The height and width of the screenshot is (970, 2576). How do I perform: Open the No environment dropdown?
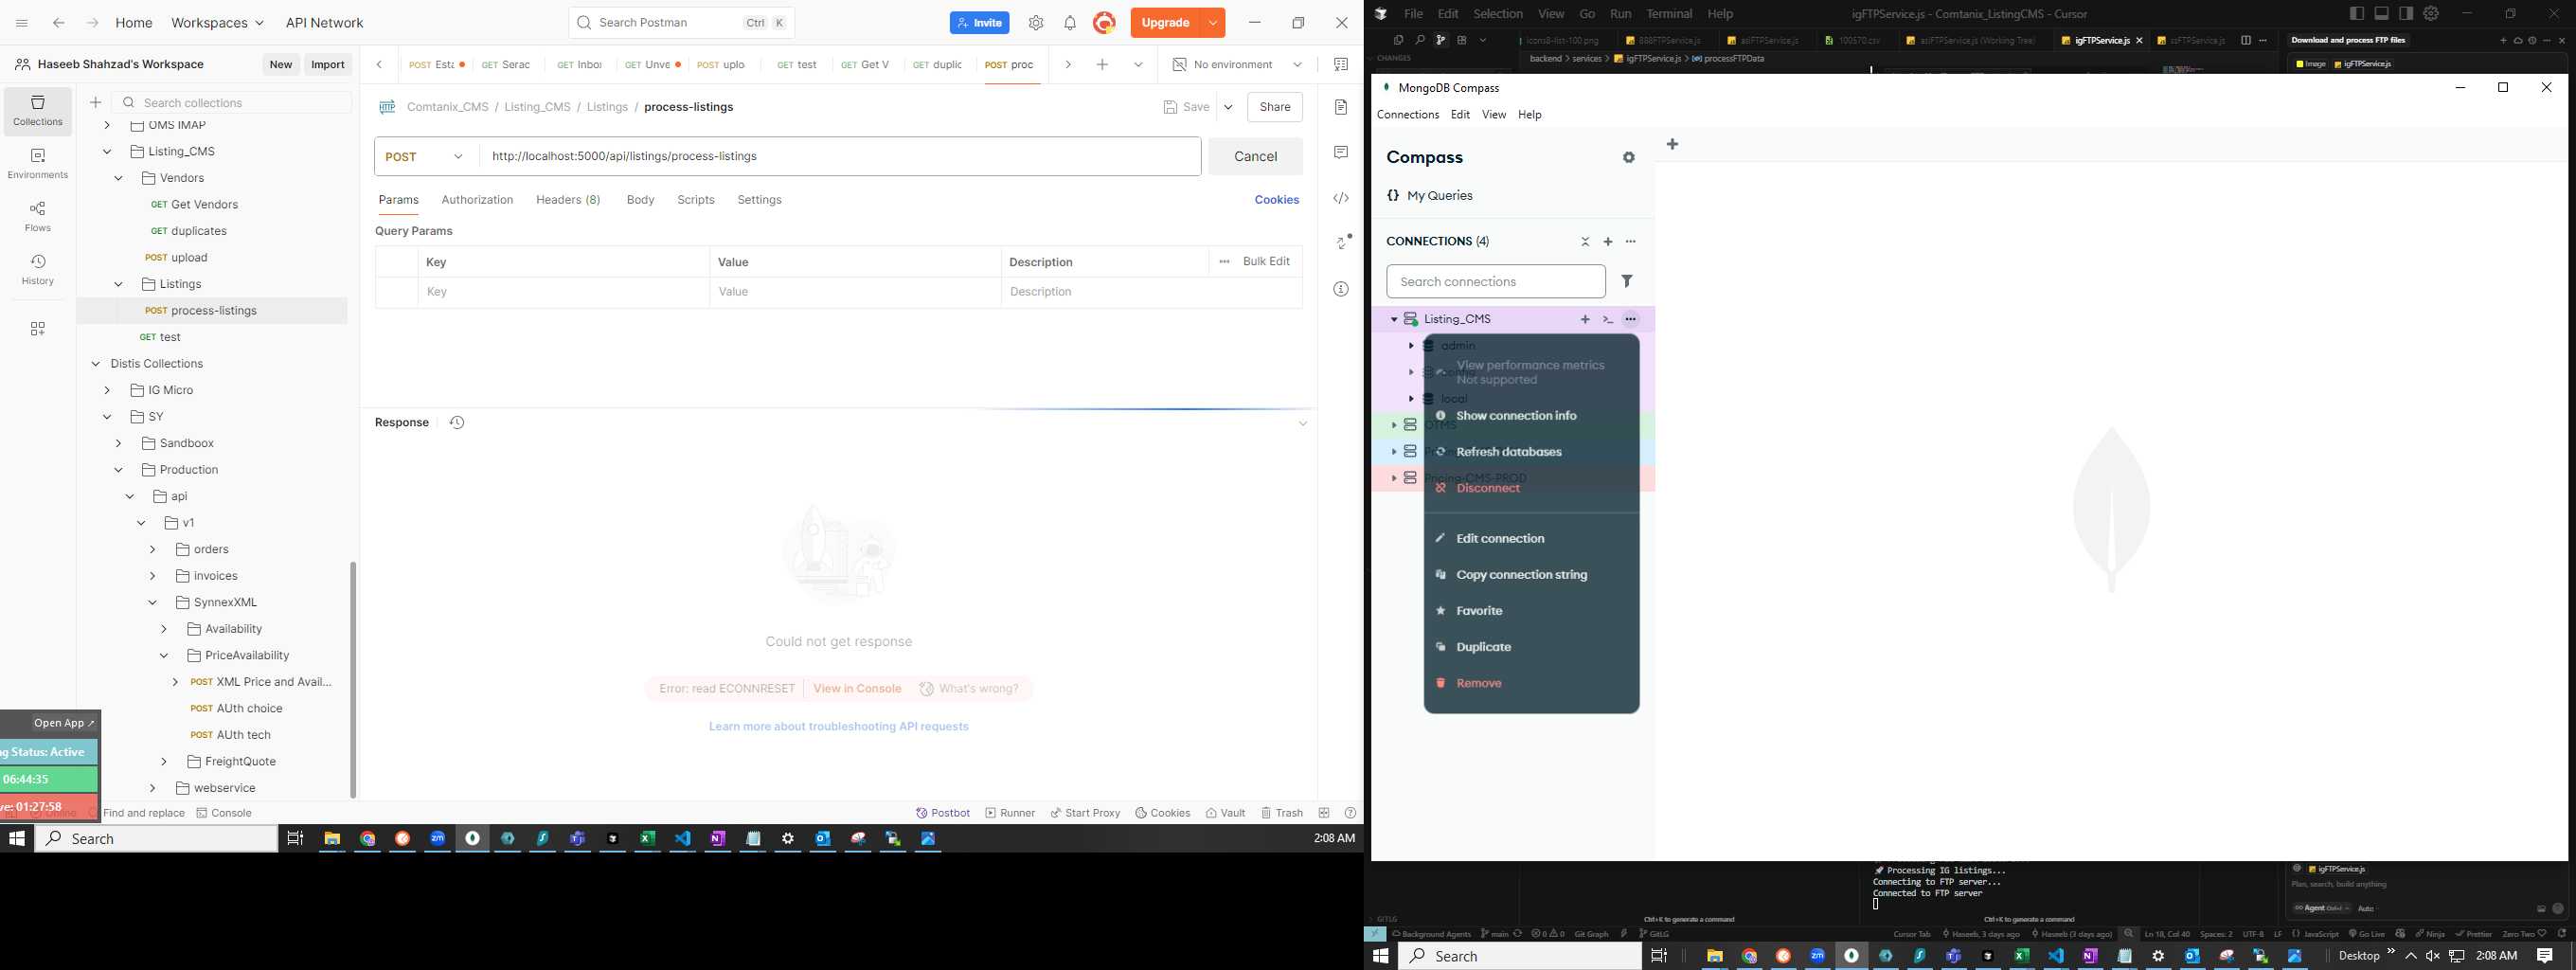[x=1238, y=65]
